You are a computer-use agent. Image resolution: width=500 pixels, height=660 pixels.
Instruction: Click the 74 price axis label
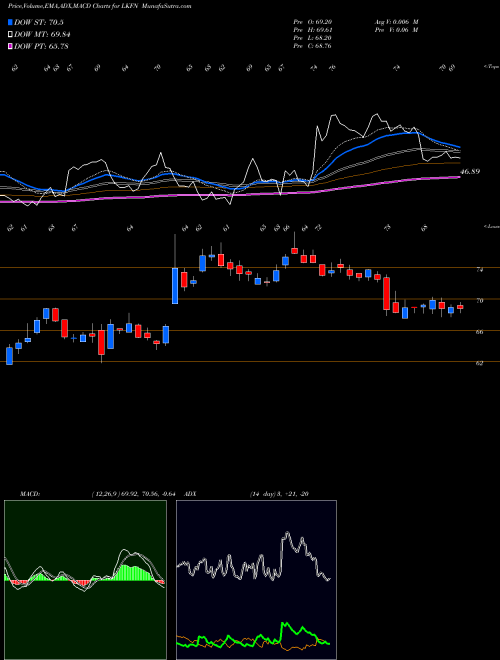pyautogui.click(x=479, y=270)
